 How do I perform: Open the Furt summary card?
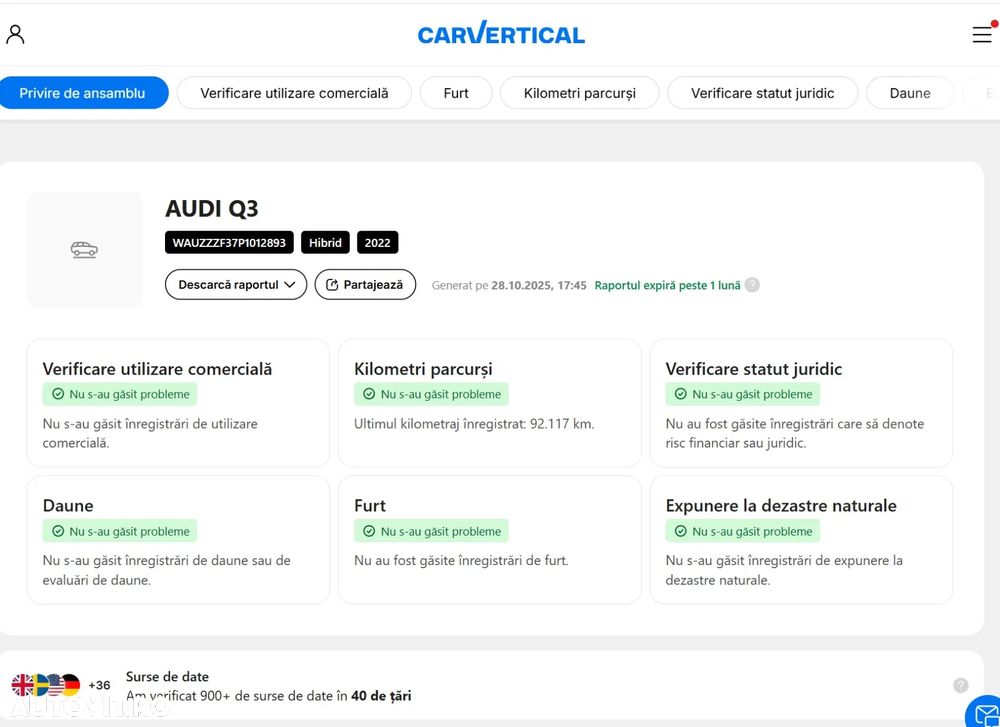point(490,540)
